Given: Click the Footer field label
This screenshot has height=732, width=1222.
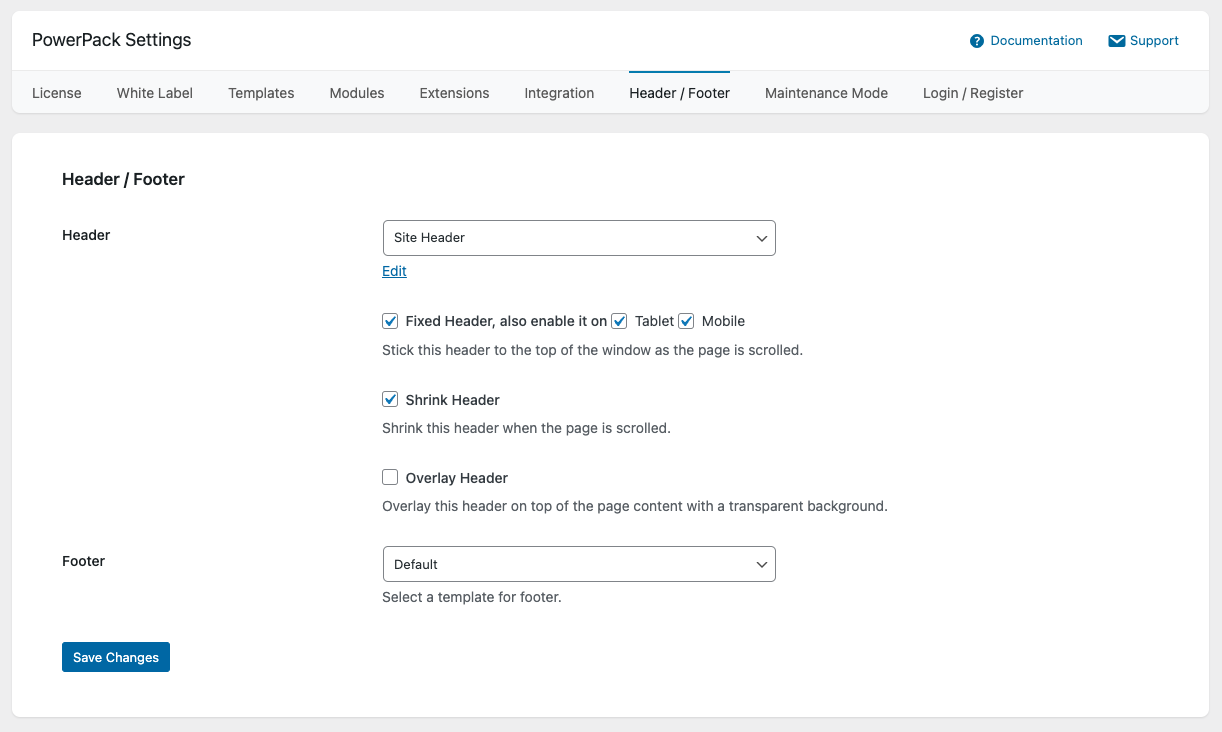Looking at the screenshot, I should pyautogui.click(x=83, y=561).
